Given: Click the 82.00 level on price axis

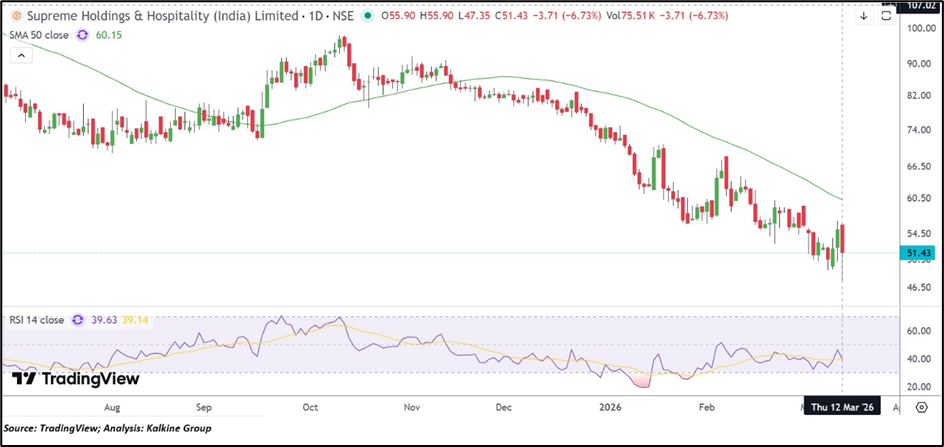Looking at the screenshot, I should point(918,95).
